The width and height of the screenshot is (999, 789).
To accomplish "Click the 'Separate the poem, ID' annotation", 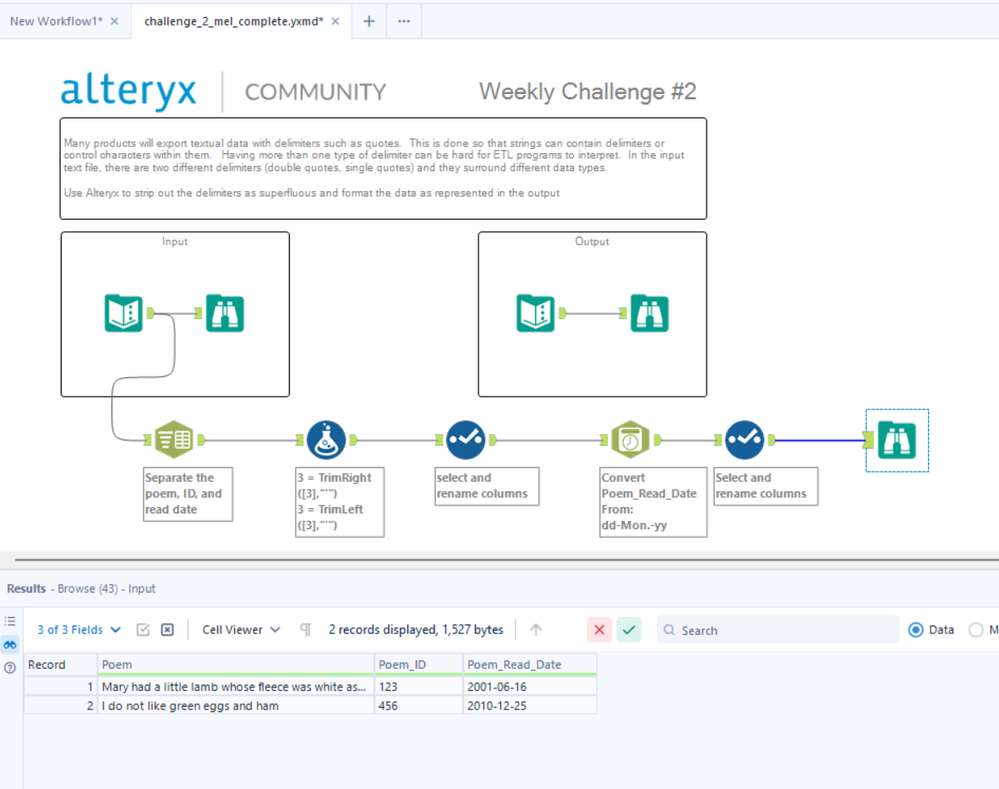I will point(188,494).
